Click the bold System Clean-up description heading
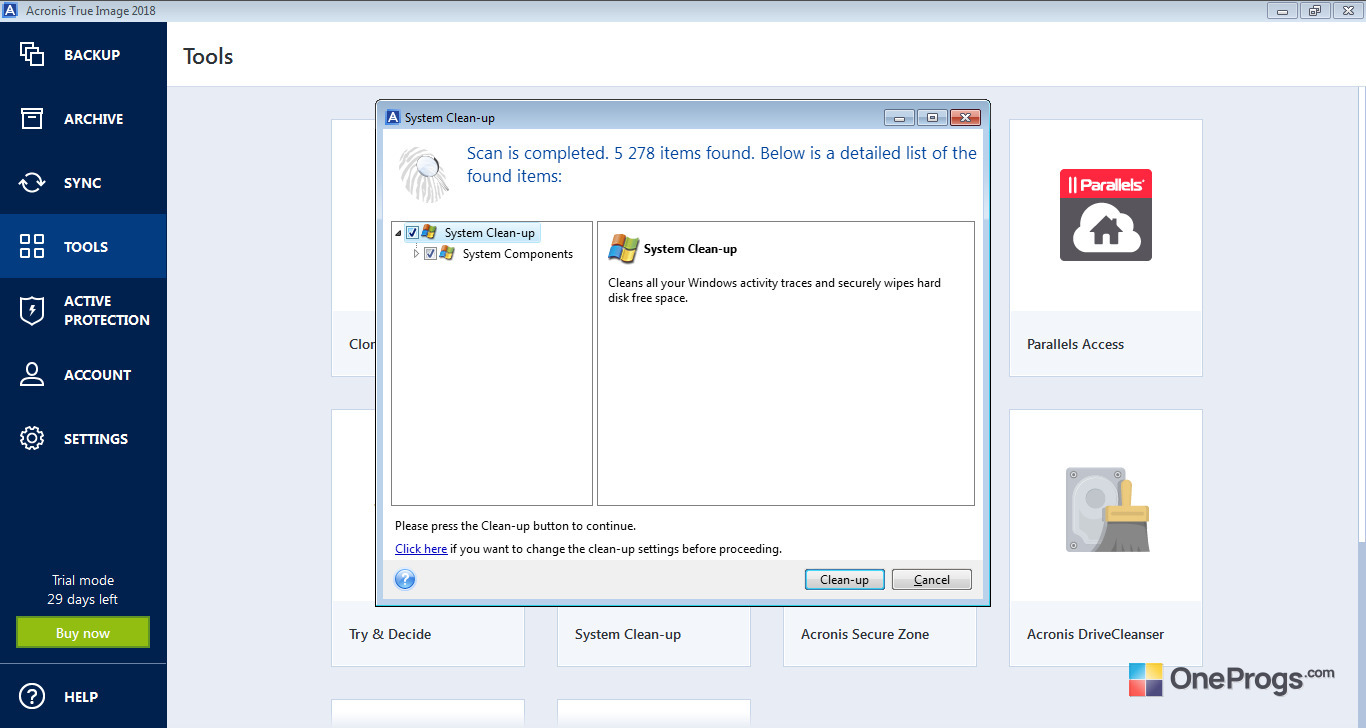The width and height of the screenshot is (1366, 728). [690, 249]
